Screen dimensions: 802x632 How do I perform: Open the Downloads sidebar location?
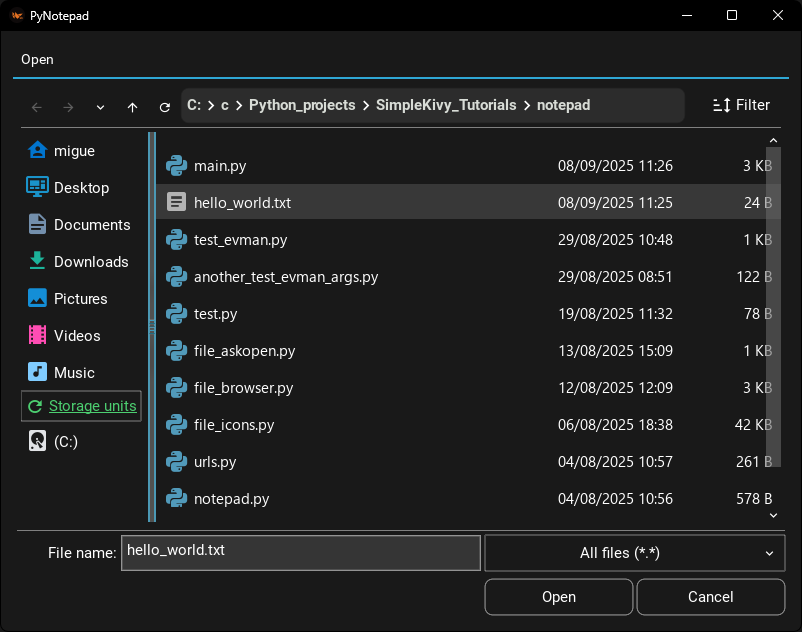(90, 262)
